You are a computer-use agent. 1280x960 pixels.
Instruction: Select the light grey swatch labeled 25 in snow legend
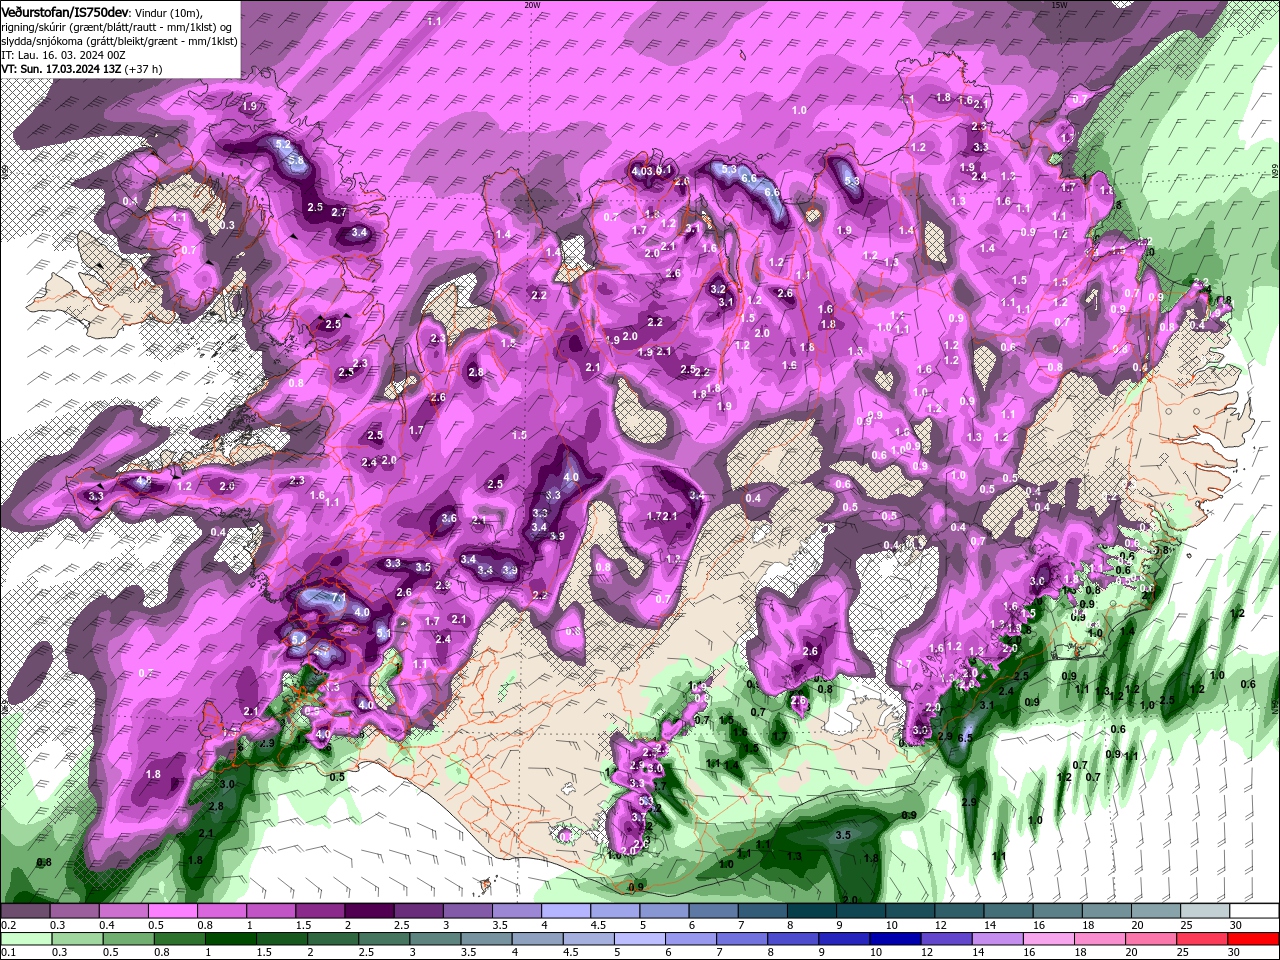[1204, 911]
